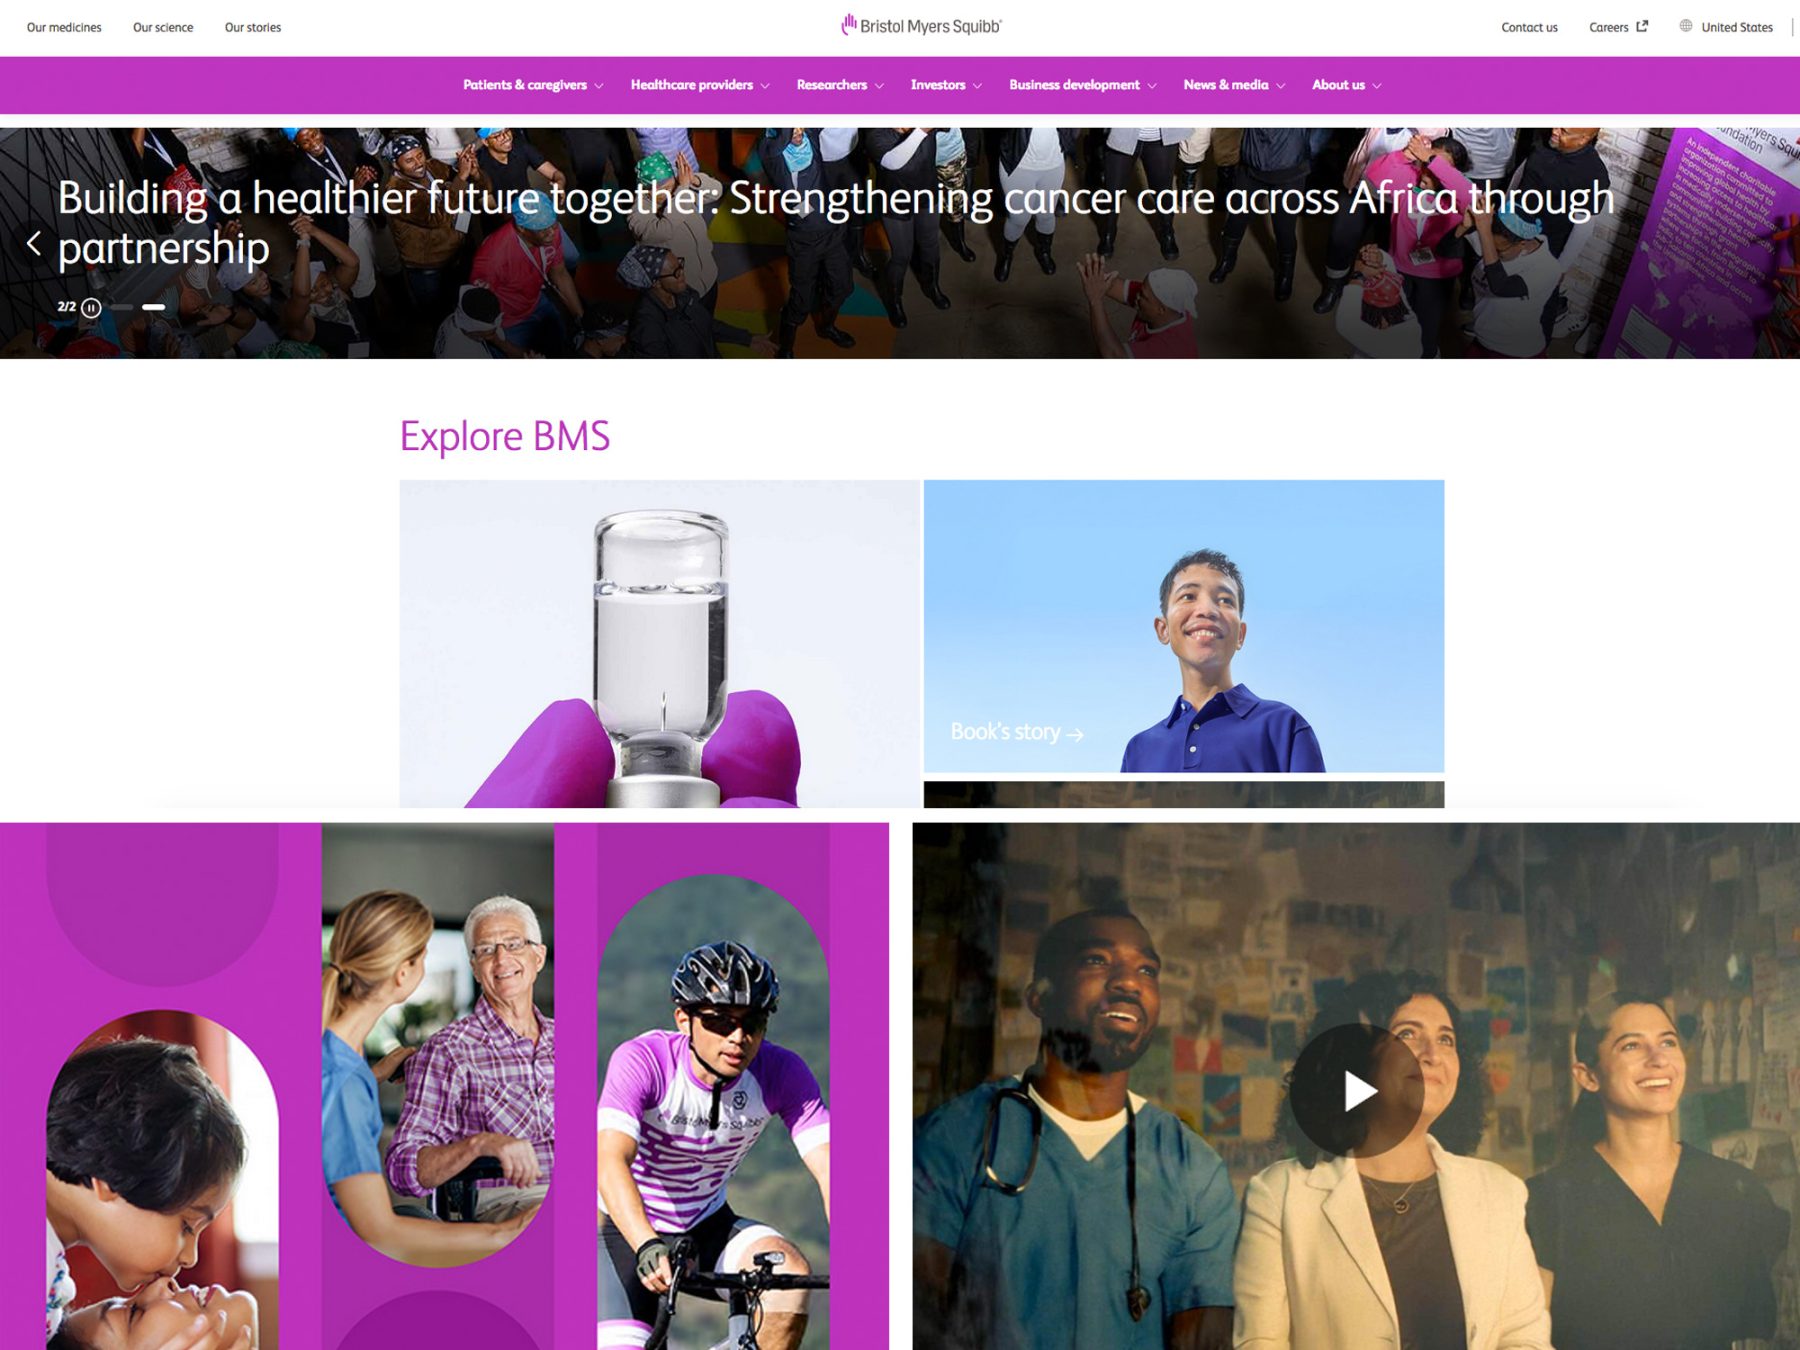The height and width of the screenshot is (1350, 1800).
Task: Expand the About us chevron
Action: [1377, 86]
